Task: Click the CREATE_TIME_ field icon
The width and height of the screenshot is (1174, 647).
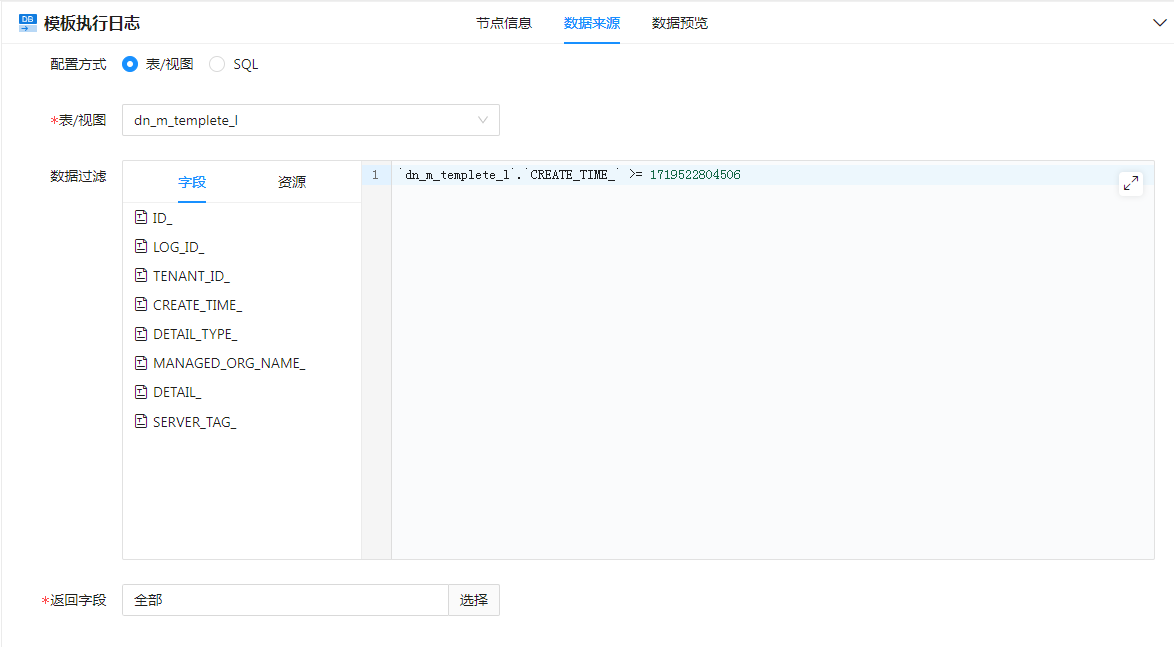Action: click(x=141, y=304)
